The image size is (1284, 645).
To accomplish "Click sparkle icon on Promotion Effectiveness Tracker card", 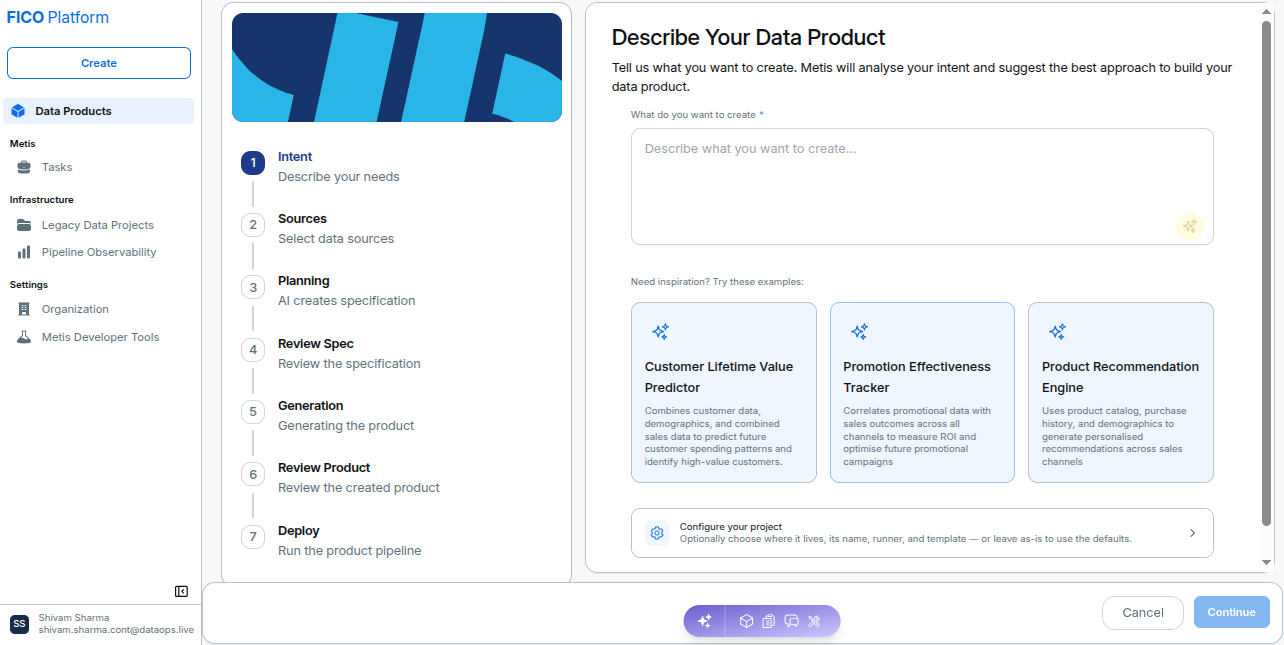I will coord(859,331).
